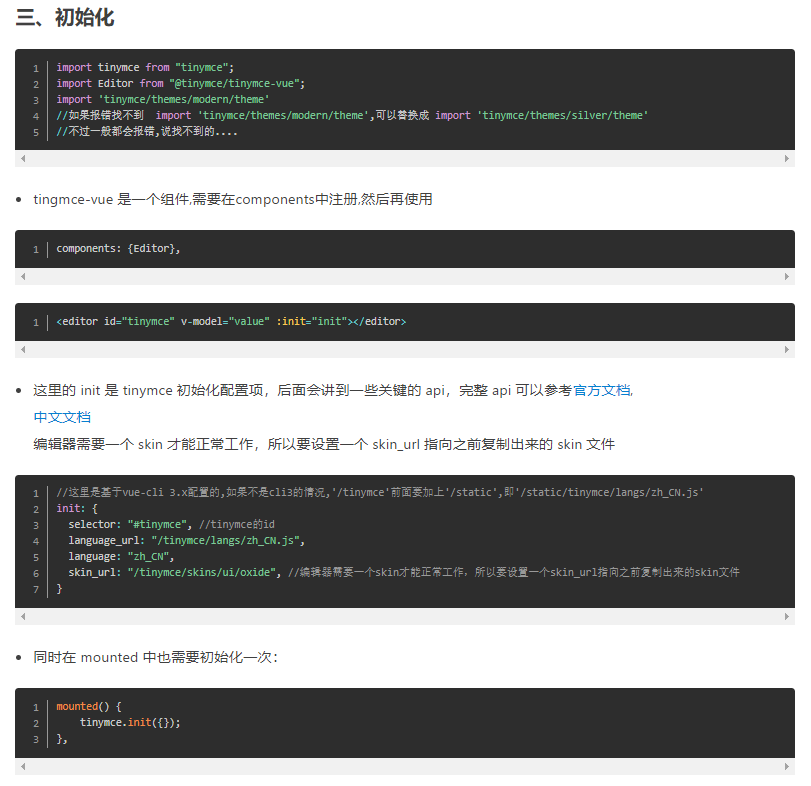Click right scroll arrow under mounted code block

787,766
